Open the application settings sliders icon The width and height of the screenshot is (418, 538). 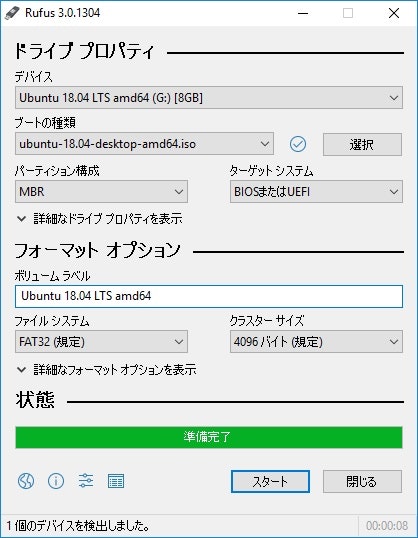(86, 481)
